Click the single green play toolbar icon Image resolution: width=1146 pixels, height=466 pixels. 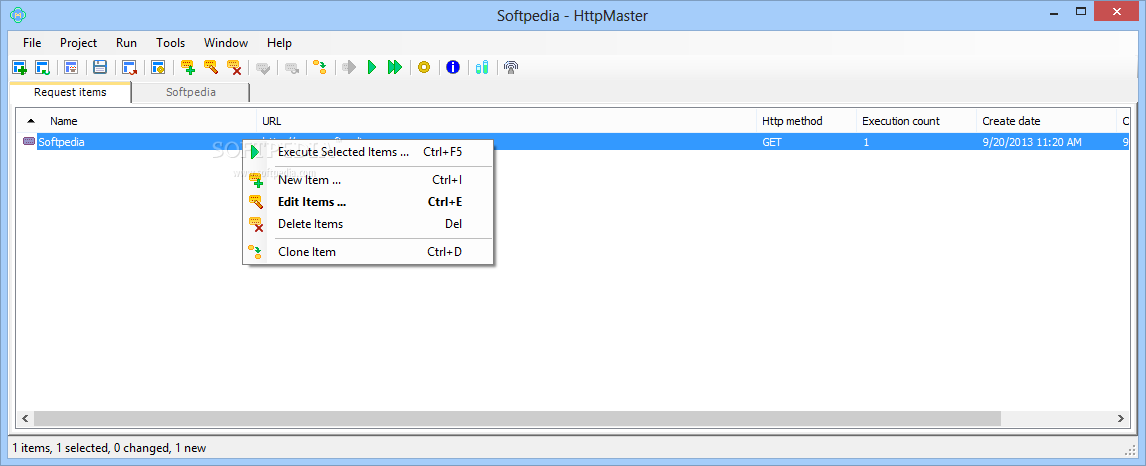tap(371, 67)
